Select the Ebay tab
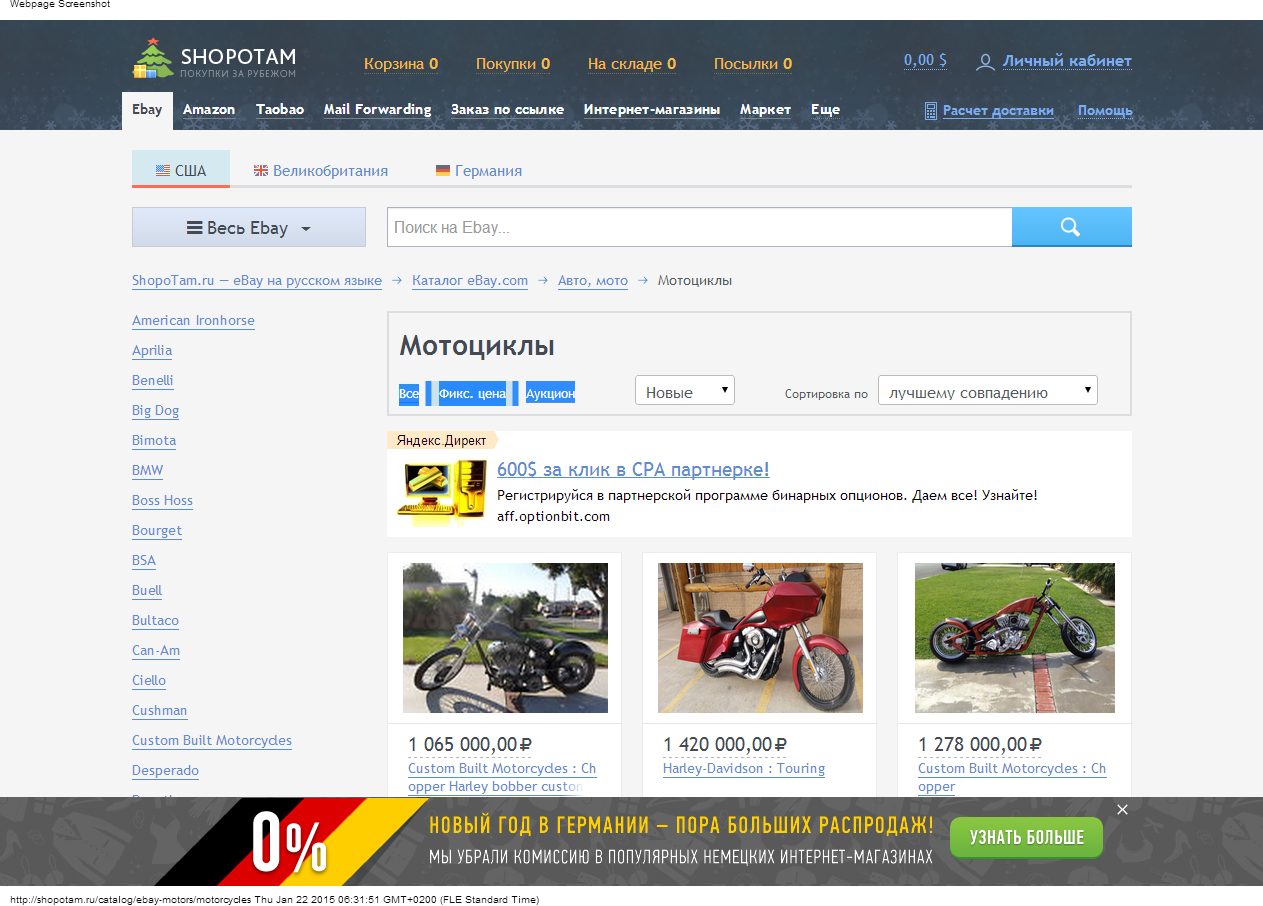Image resolution: width=1263 pixels, height=906 pixels. coord(147,110)
